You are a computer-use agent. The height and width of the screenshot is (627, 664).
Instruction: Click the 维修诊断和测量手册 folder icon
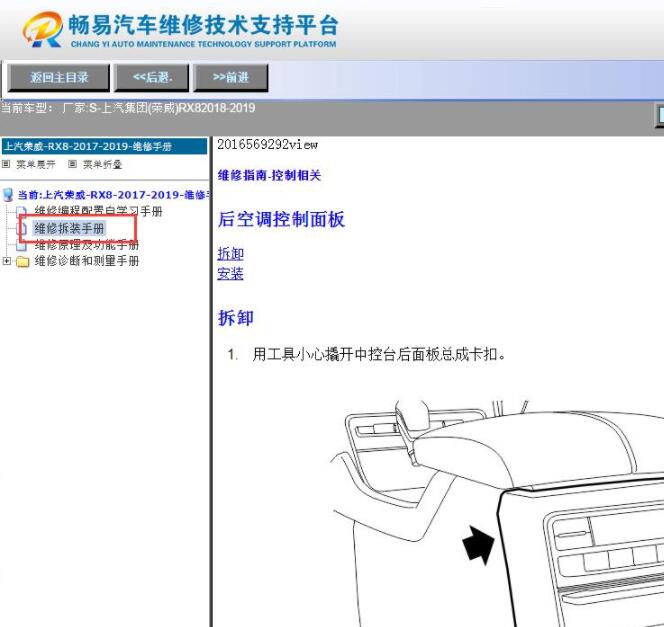tap(22, 262)
